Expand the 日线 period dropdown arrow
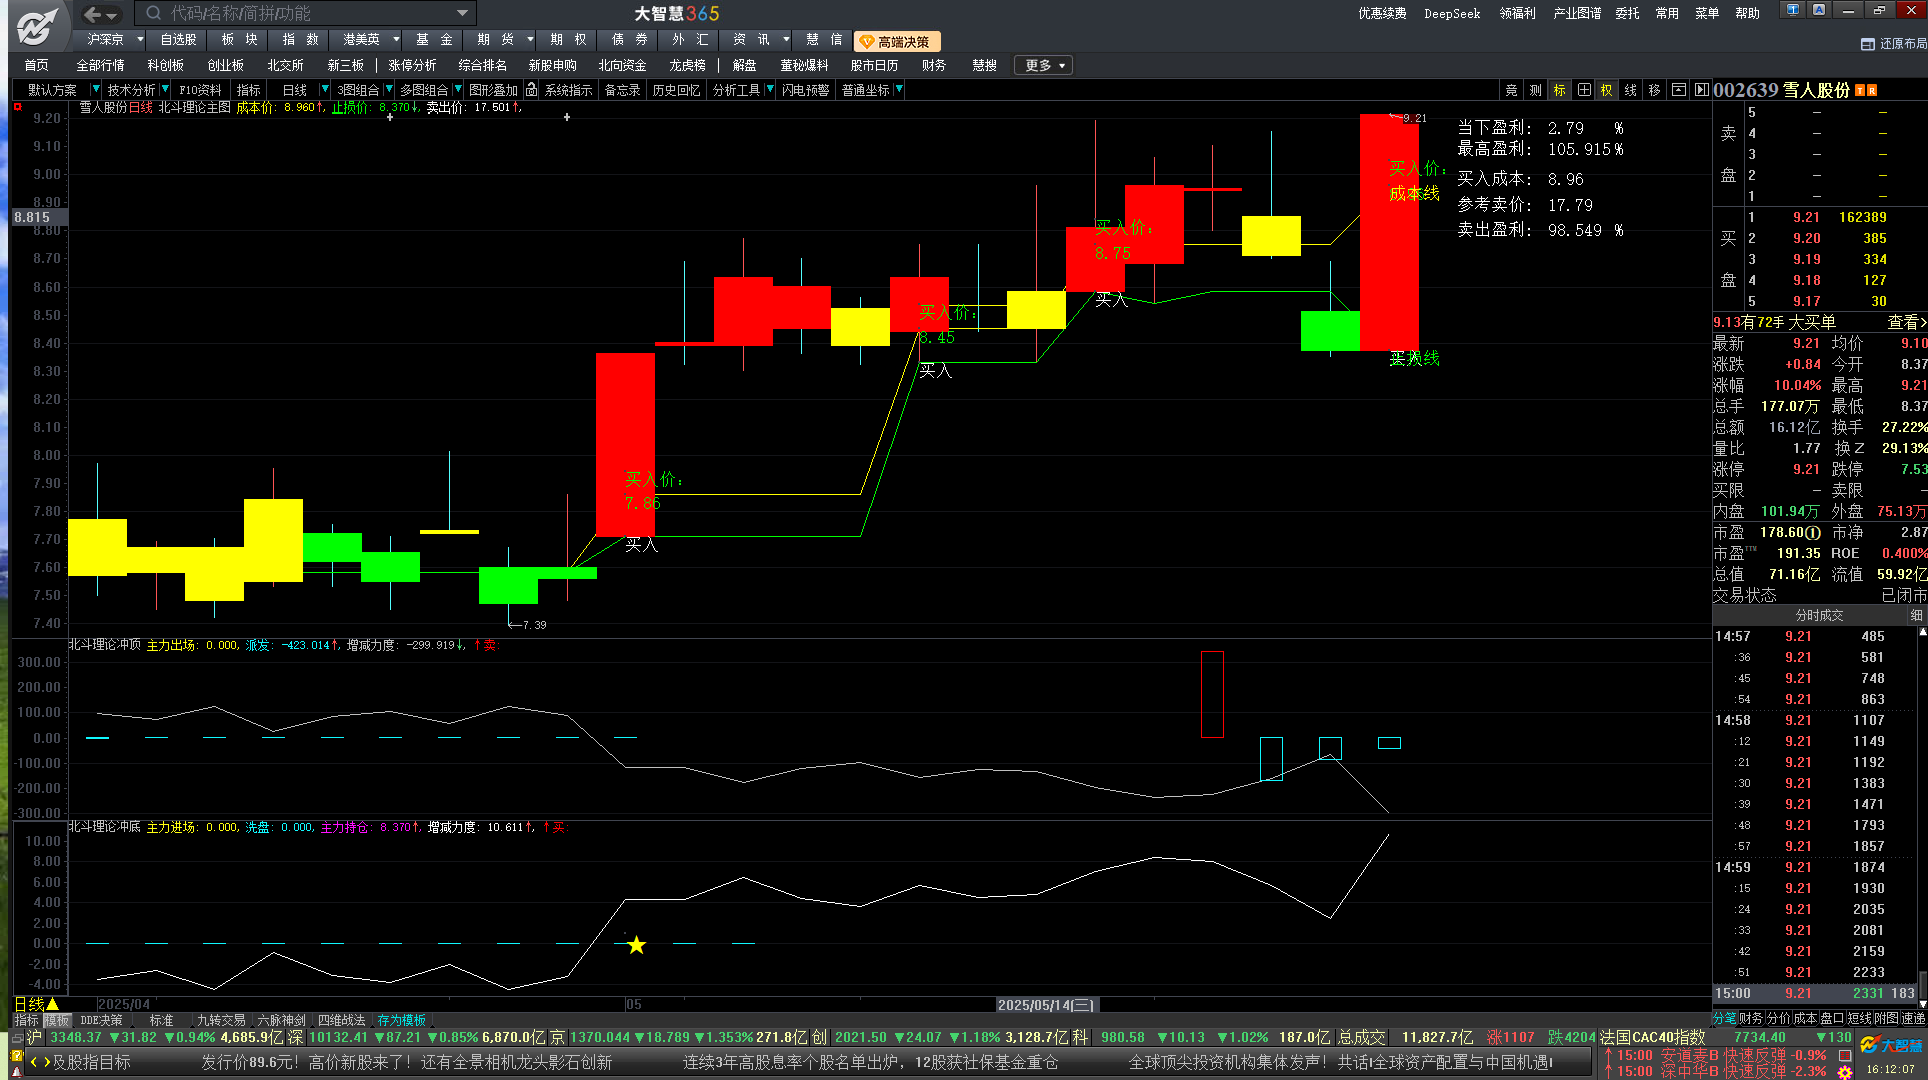Screen dimensions: 1928x1080 point(326,90)
